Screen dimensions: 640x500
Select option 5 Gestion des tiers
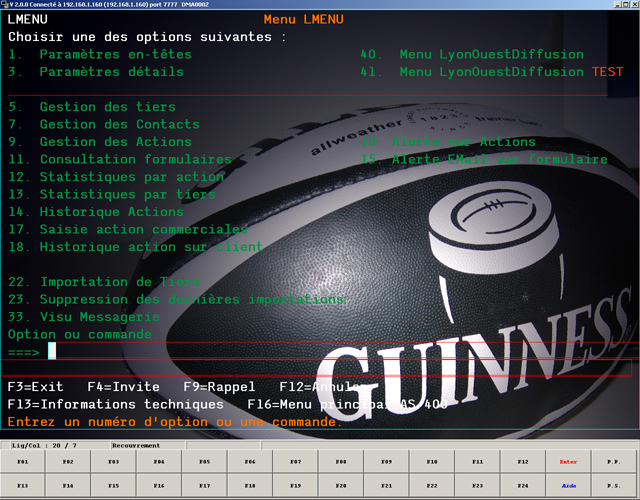(x=92, y=107)
